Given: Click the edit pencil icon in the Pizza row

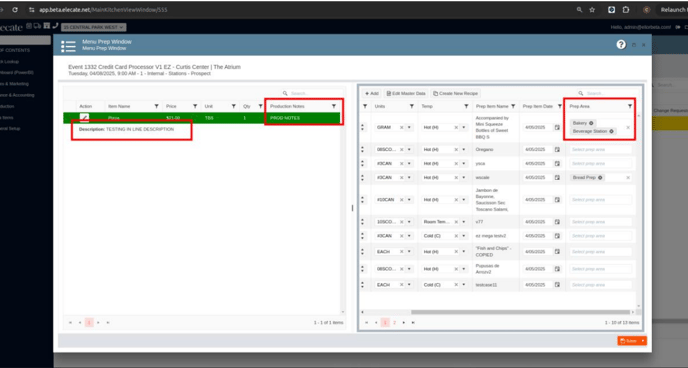Looking at the screenshot, I should pyautogui.click(x=84, y=118).
